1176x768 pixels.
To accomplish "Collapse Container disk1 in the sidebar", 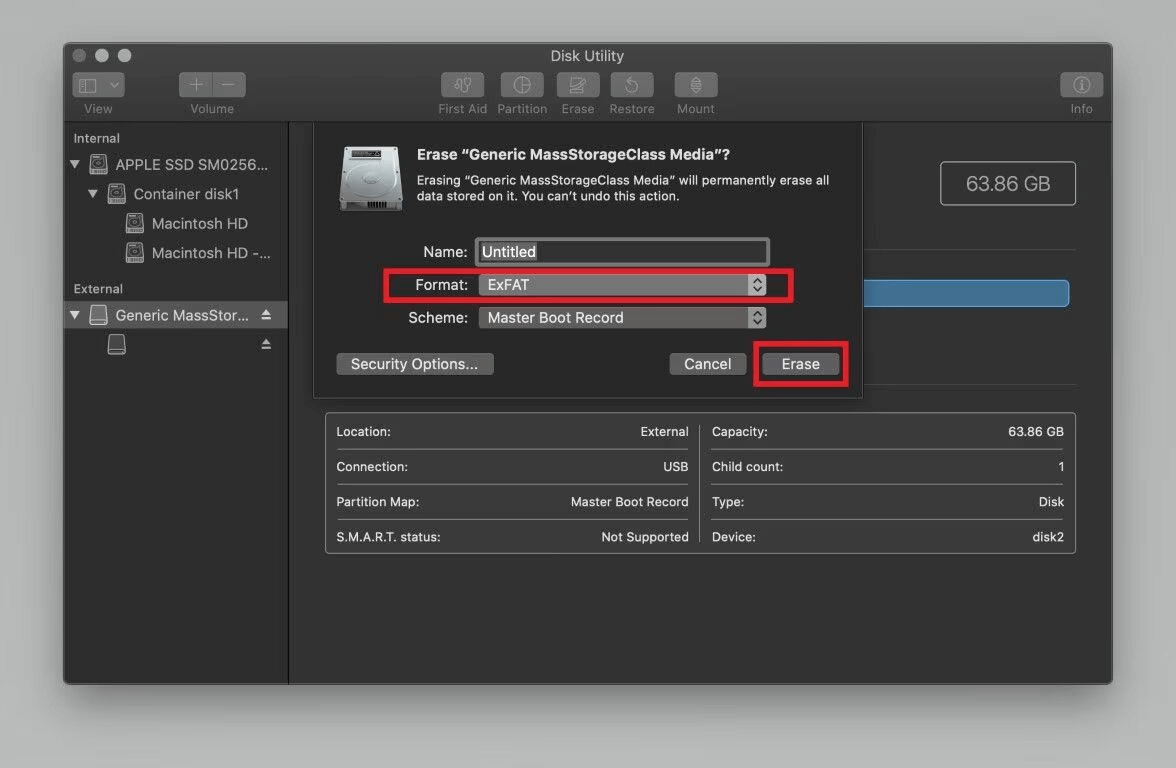I will click(92, 194).
